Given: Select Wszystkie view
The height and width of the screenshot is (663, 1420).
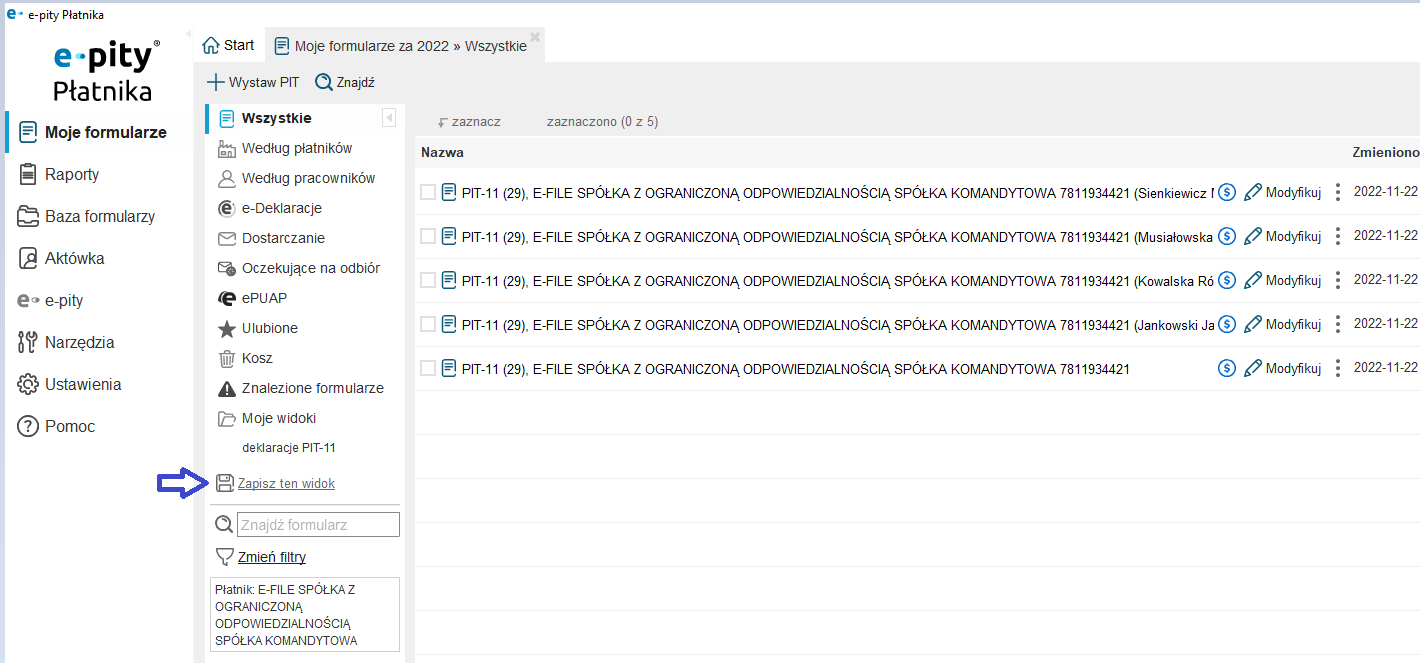Looking at the screenshot, I should coord(264,118).
